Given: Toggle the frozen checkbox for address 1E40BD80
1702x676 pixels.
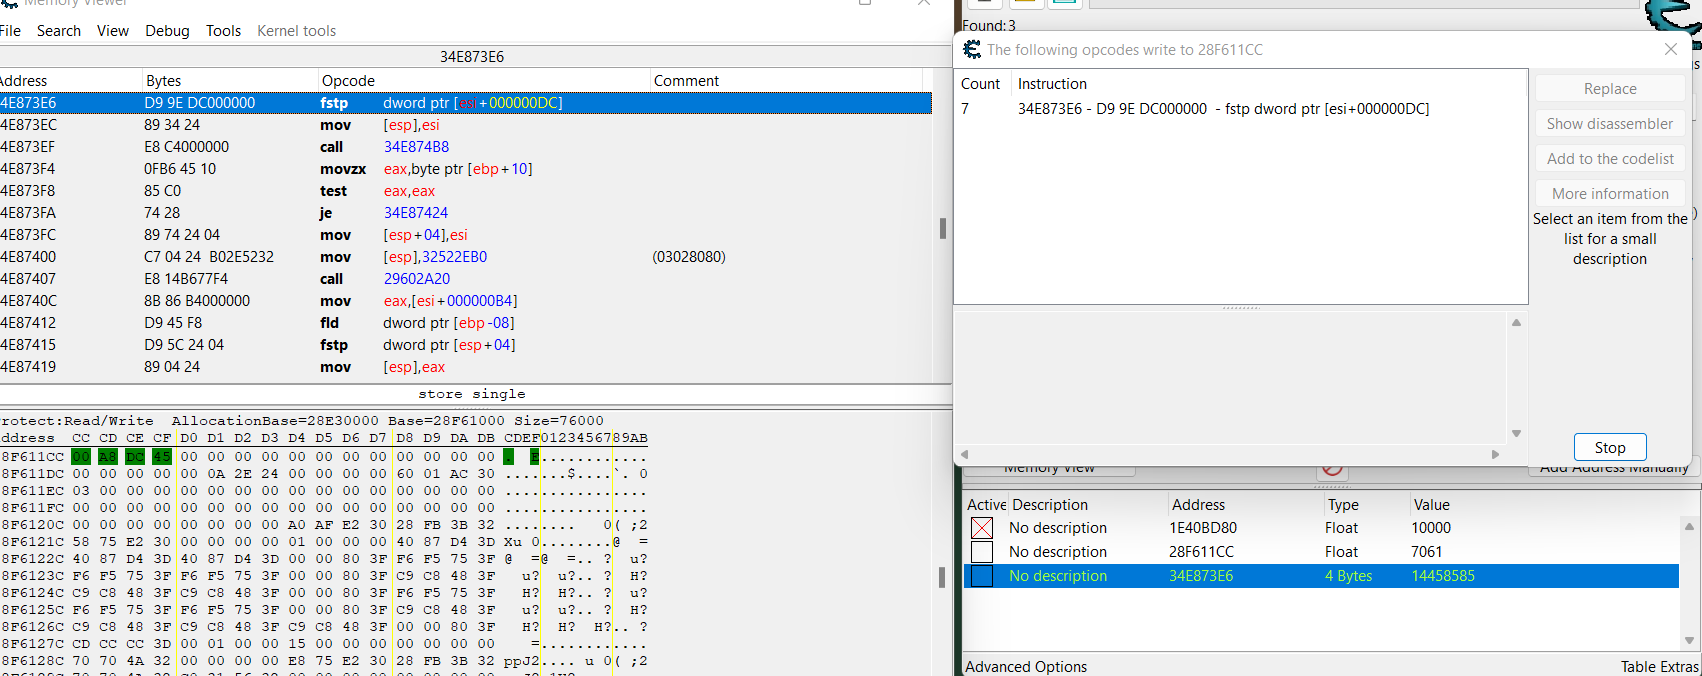Looking at the screenshot, I should 982,528.
